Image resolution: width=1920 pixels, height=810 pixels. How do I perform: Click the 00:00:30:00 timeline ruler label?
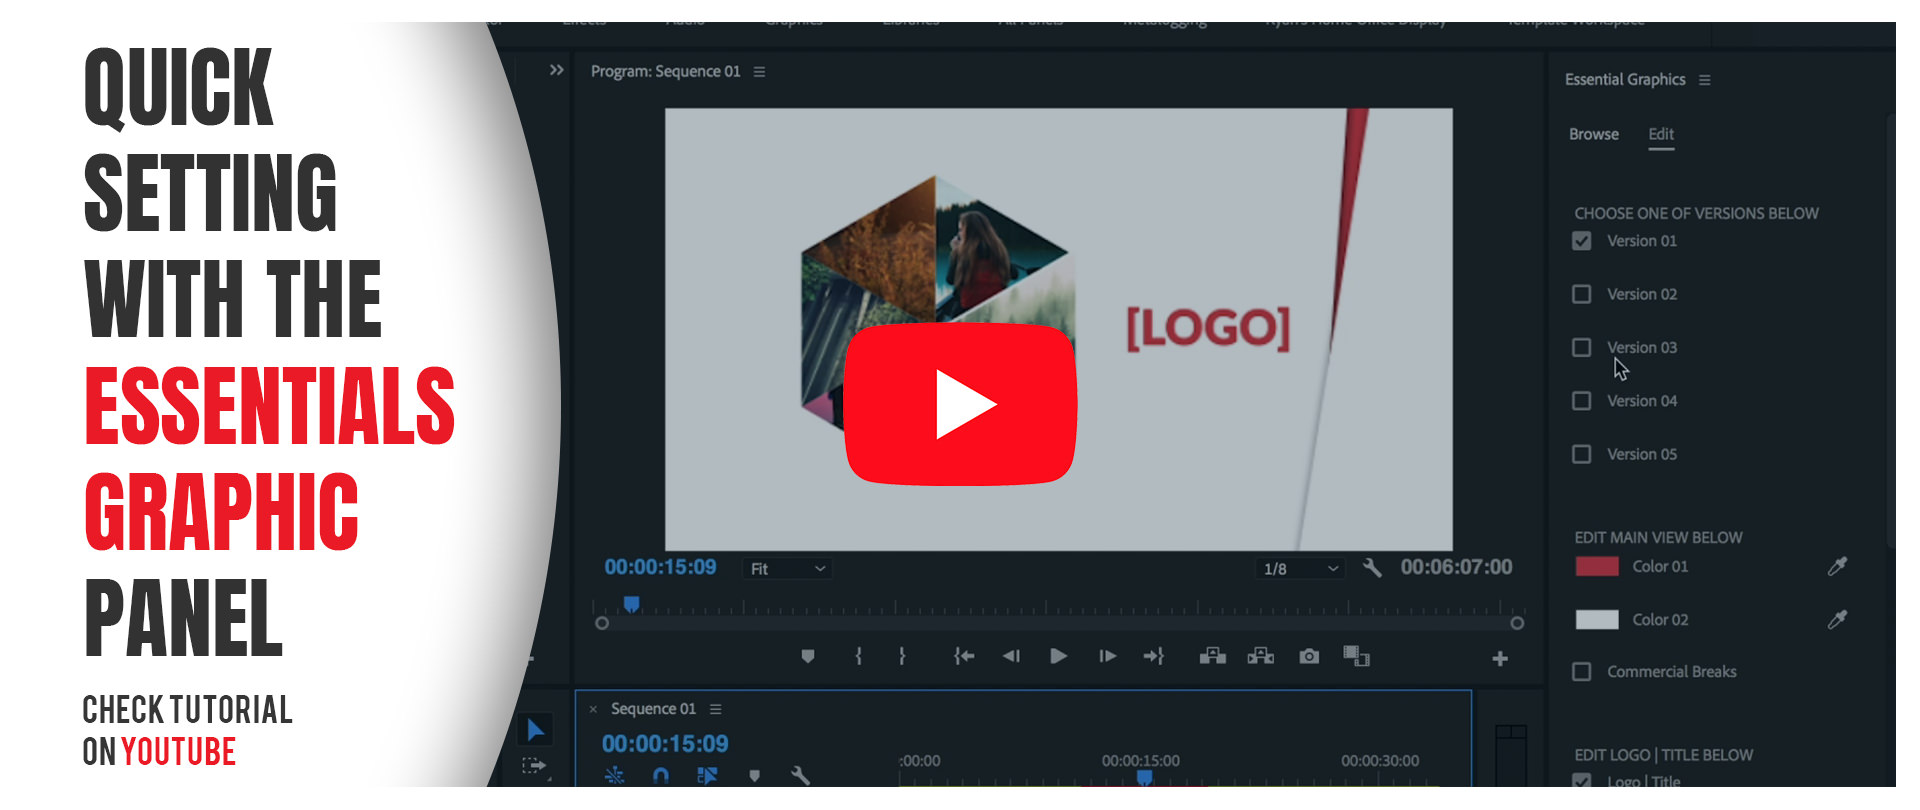[1380, 761]
